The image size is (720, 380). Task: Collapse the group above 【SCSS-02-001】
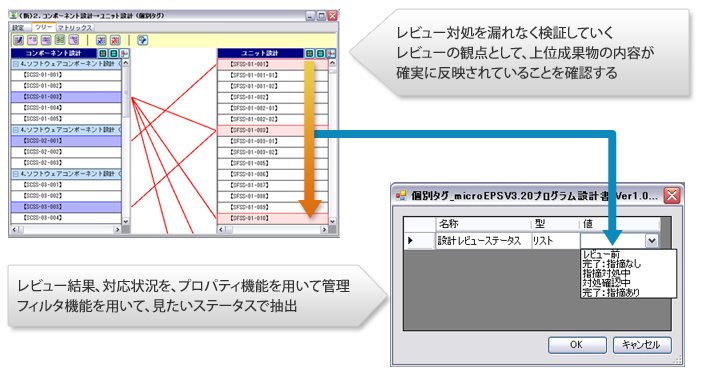16,130
